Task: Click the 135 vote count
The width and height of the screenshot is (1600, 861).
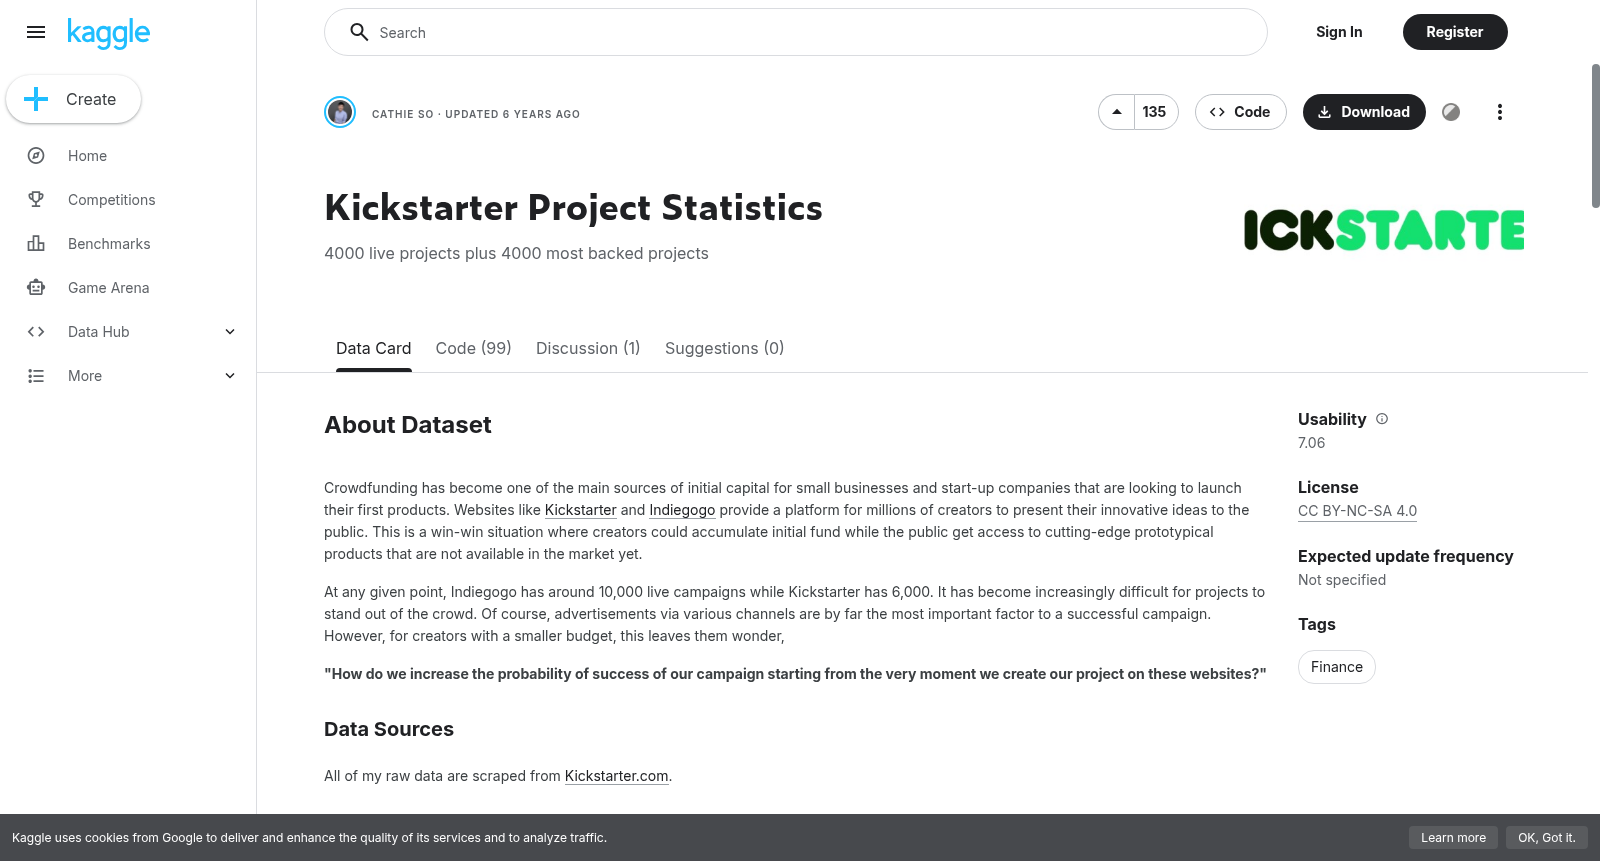Action: (x=1155, y=112)
